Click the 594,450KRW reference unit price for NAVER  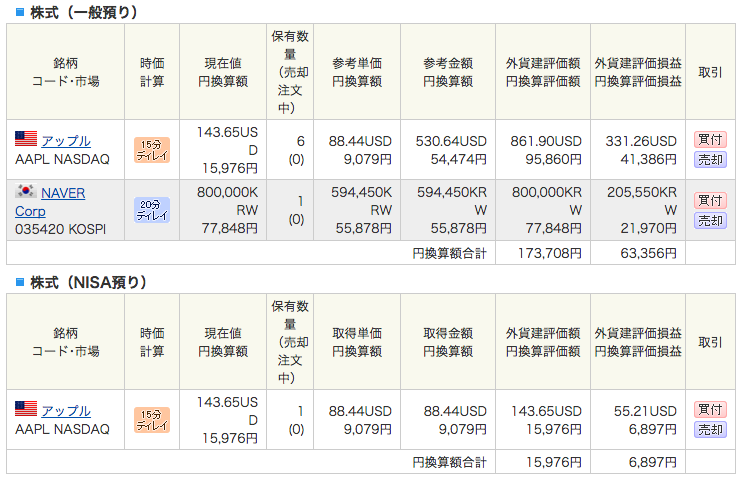(x=361, y=201)
